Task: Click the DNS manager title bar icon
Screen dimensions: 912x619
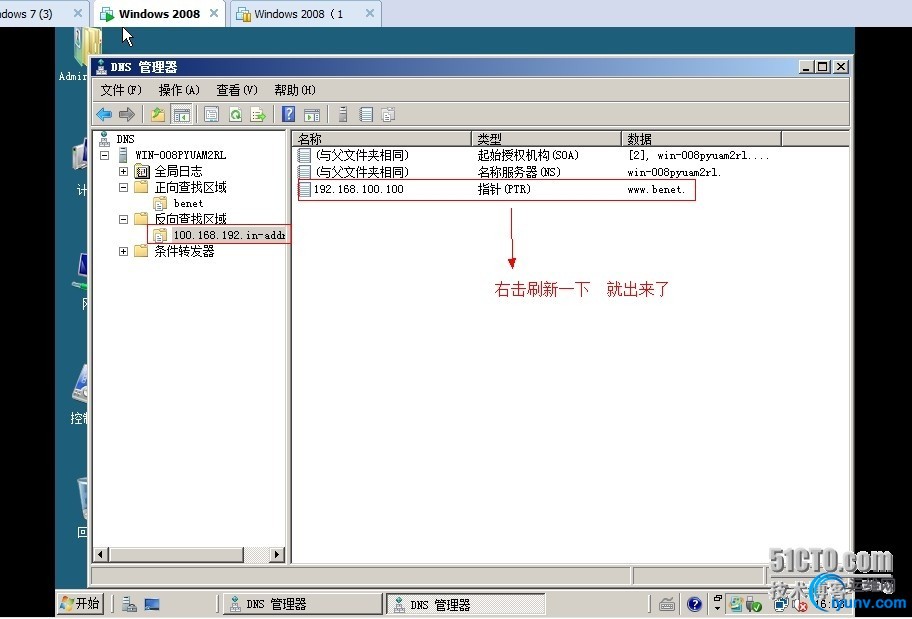Action: [x=102, y=66]
